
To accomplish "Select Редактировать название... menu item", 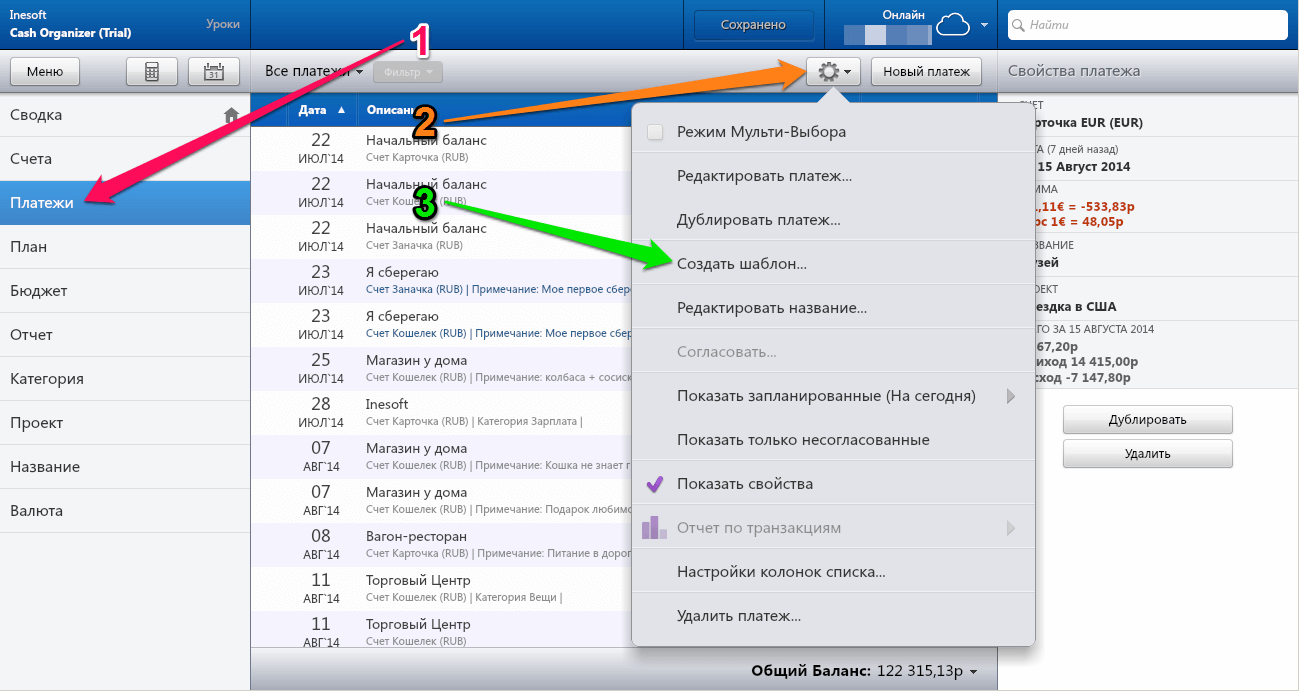I will 834,308.
